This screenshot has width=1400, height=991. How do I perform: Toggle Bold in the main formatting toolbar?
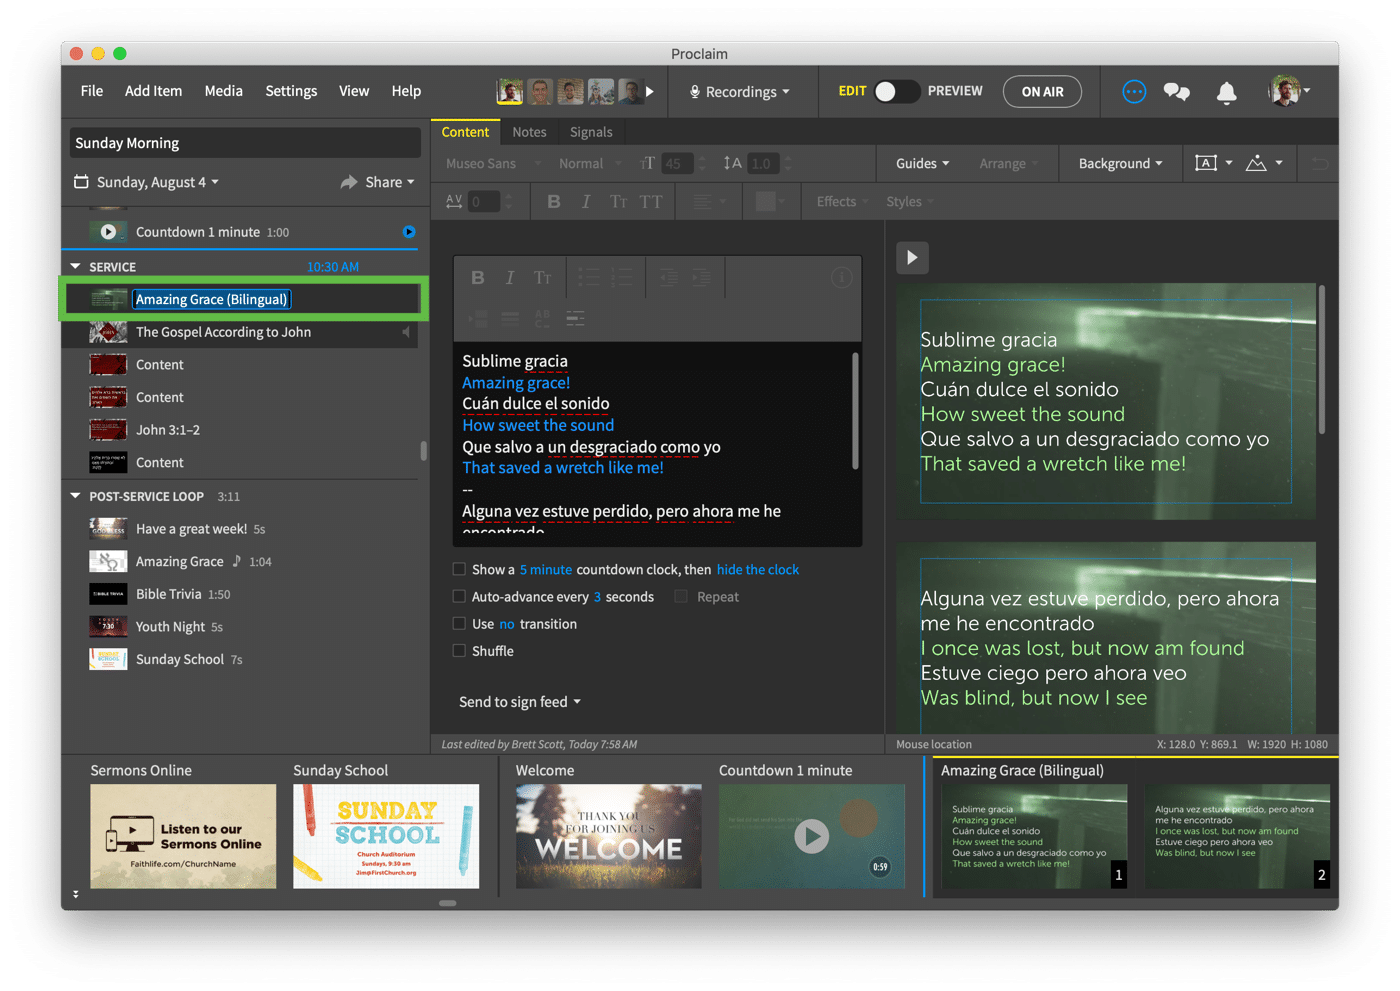click(554, 202)
